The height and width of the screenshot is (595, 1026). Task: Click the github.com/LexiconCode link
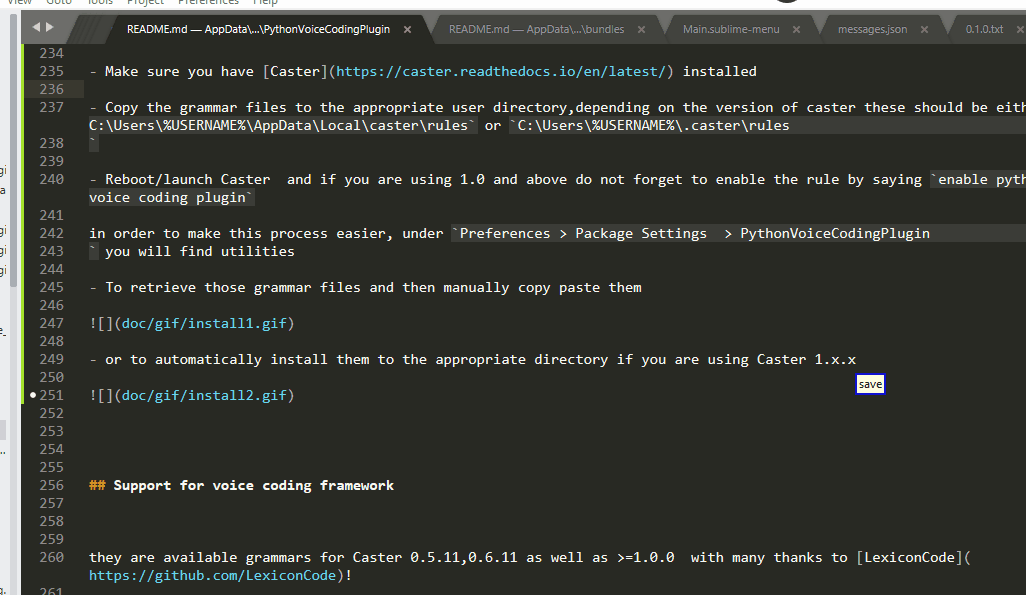[x=213, y=575]
